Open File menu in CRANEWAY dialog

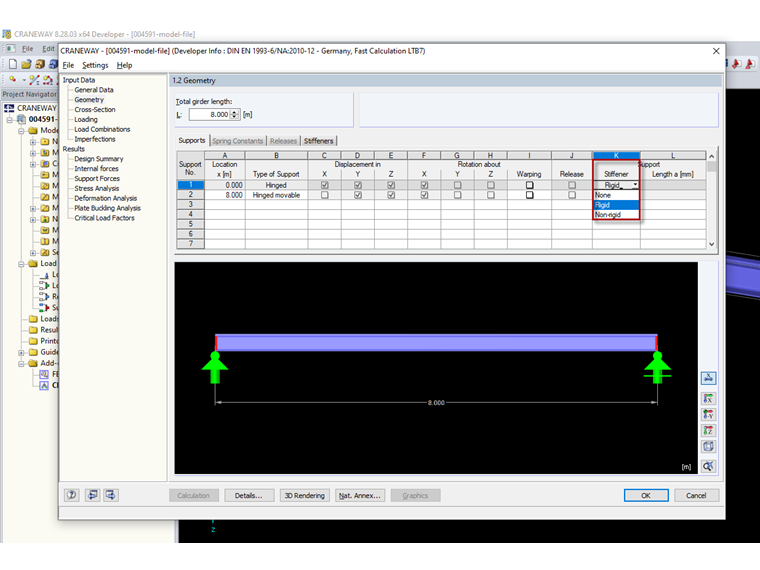coord(68,65)
